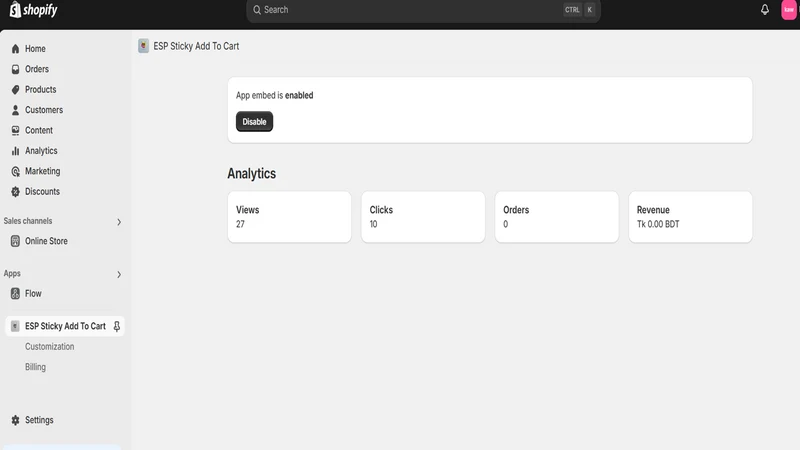The height and width of the screenshot is (450, 800).
Task: Click the Settings gear icon
Action: point(15,420)
